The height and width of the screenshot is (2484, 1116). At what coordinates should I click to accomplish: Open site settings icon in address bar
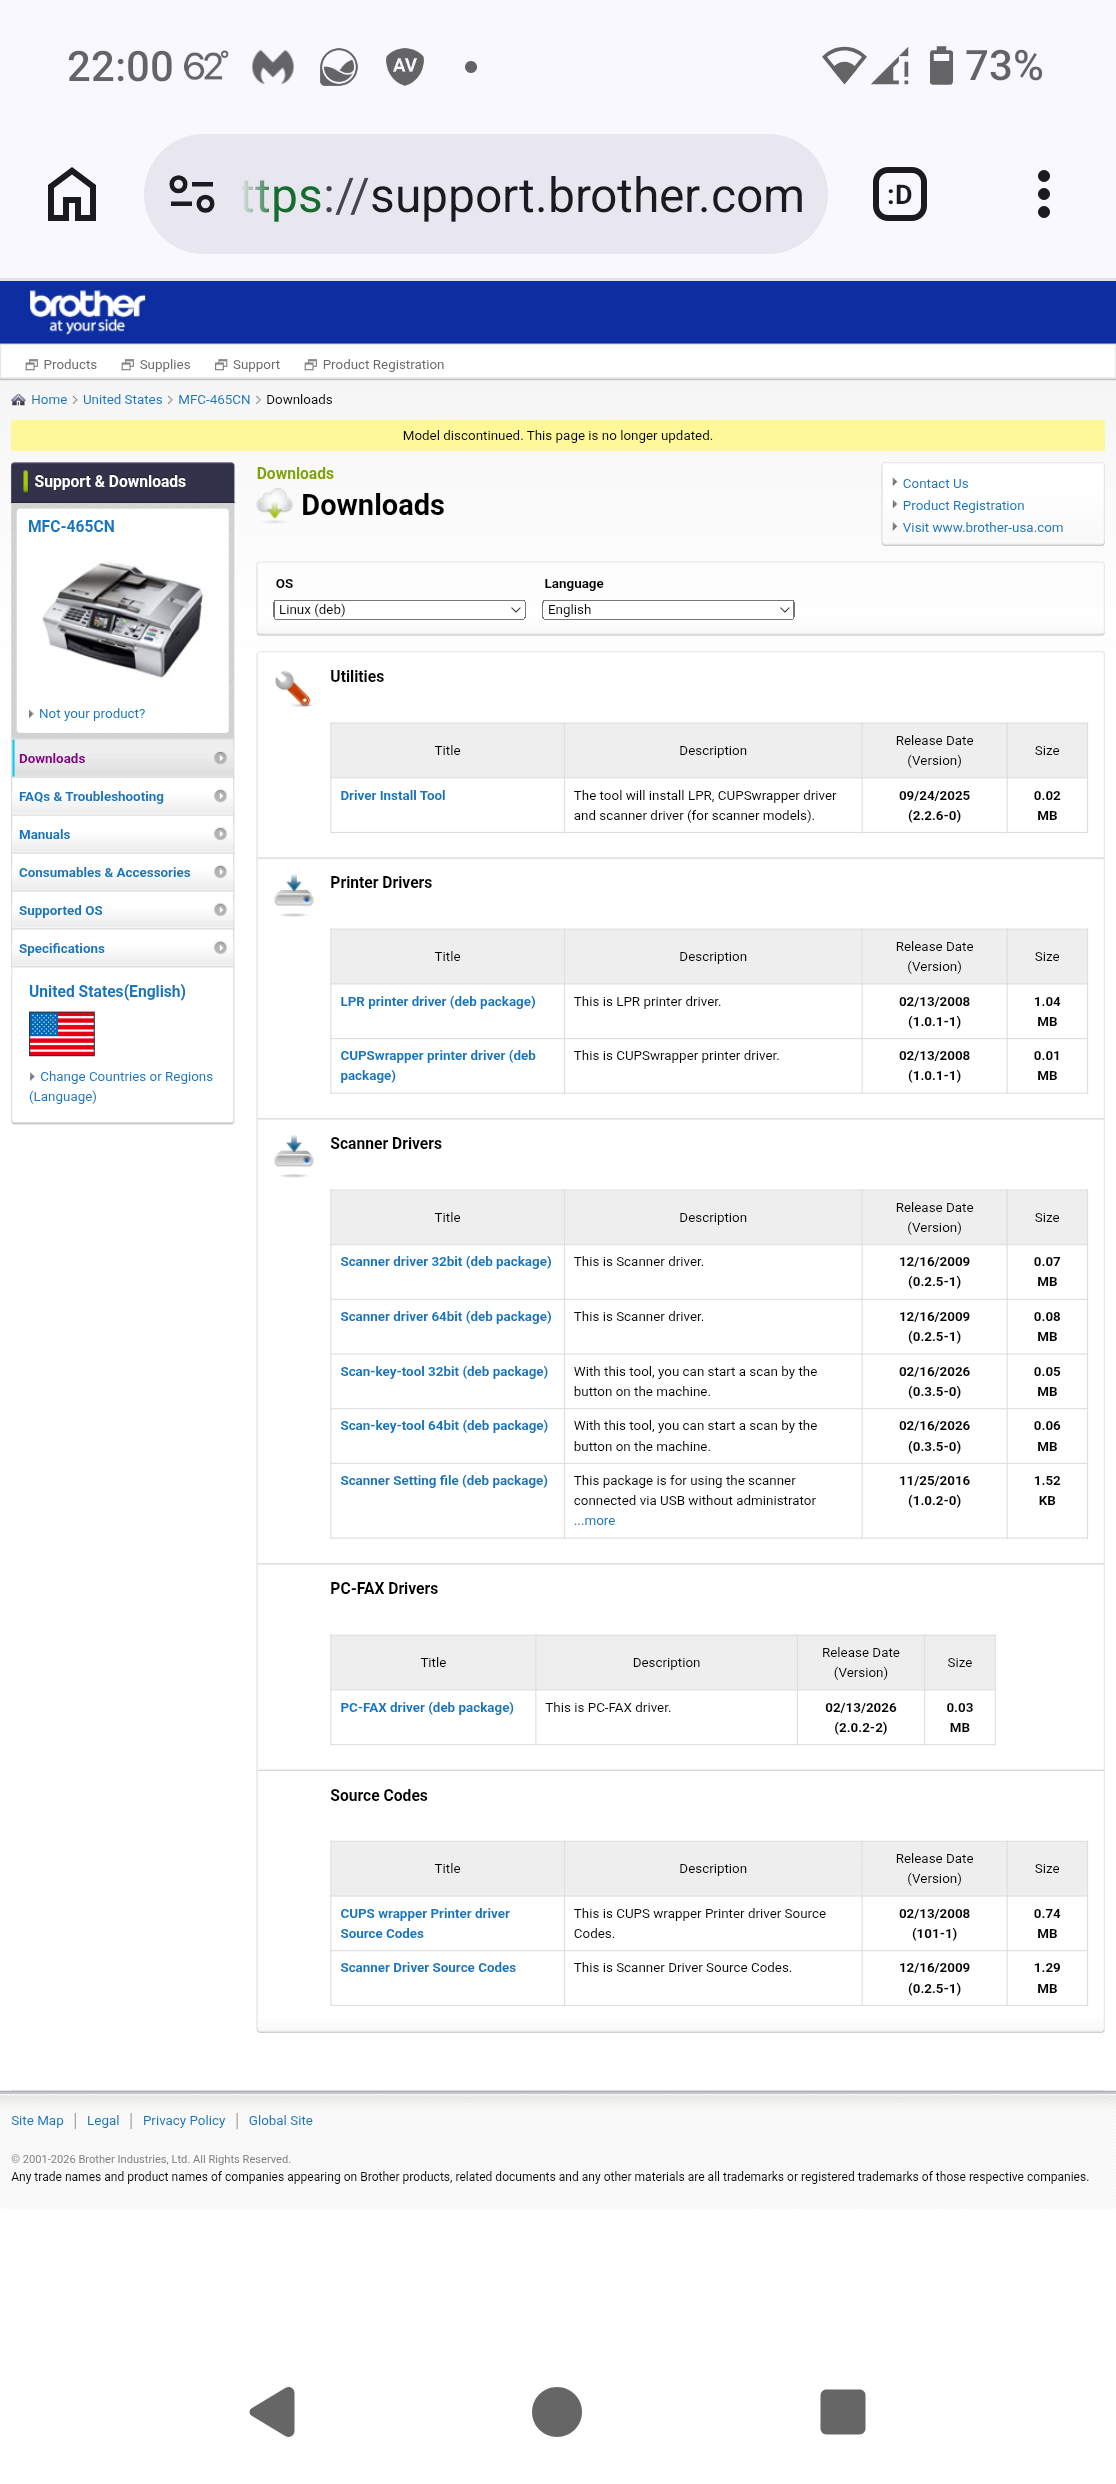point(192,194)
